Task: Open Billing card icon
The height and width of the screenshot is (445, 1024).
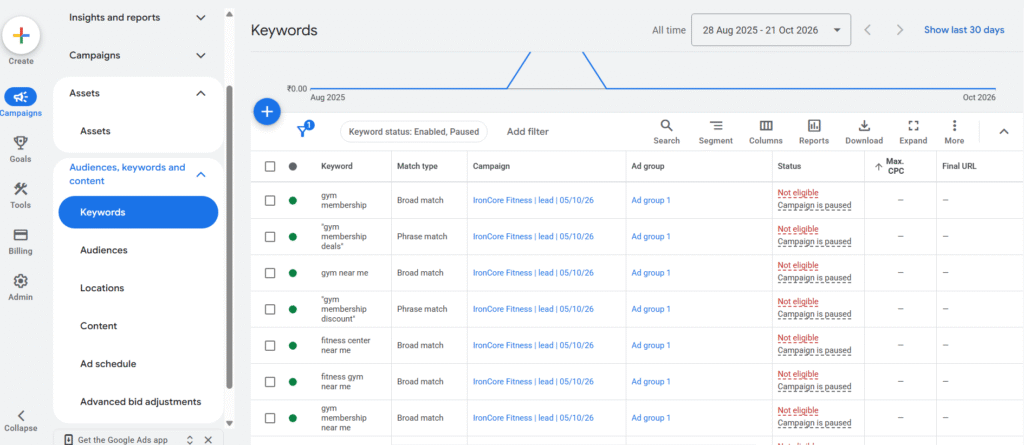Action: (x=21, y=235)
